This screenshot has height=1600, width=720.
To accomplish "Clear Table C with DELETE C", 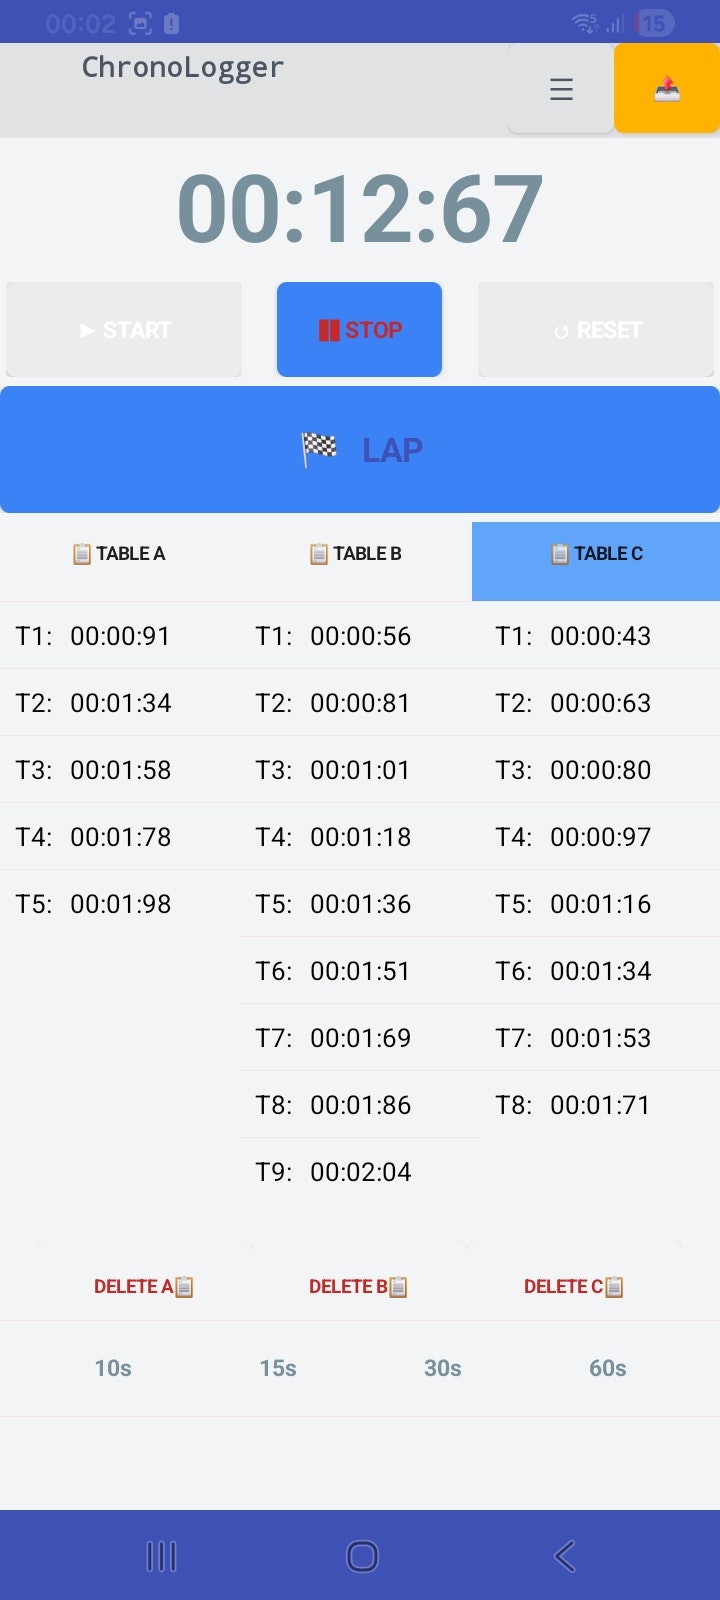I will click(x=573, y=1287).
